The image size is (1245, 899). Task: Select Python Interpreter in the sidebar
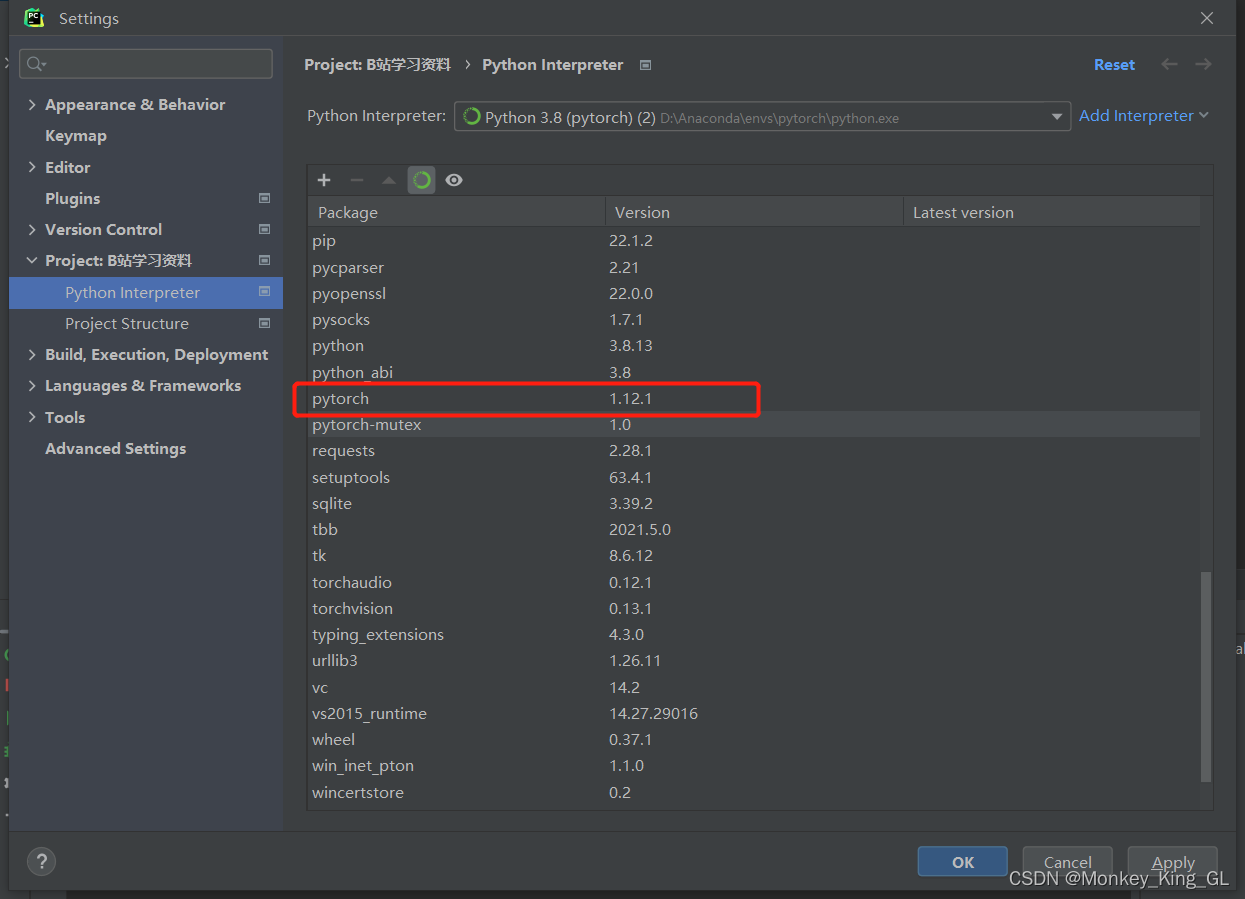(146, 292)
